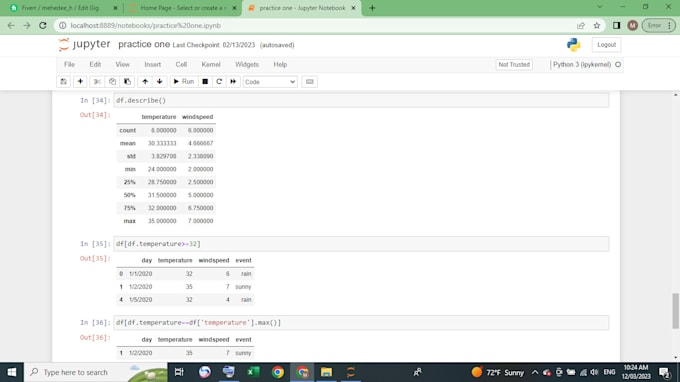This screenshot has height=382, width=680.
Task: Move selected cell up arrow
Action: [145, 82]
